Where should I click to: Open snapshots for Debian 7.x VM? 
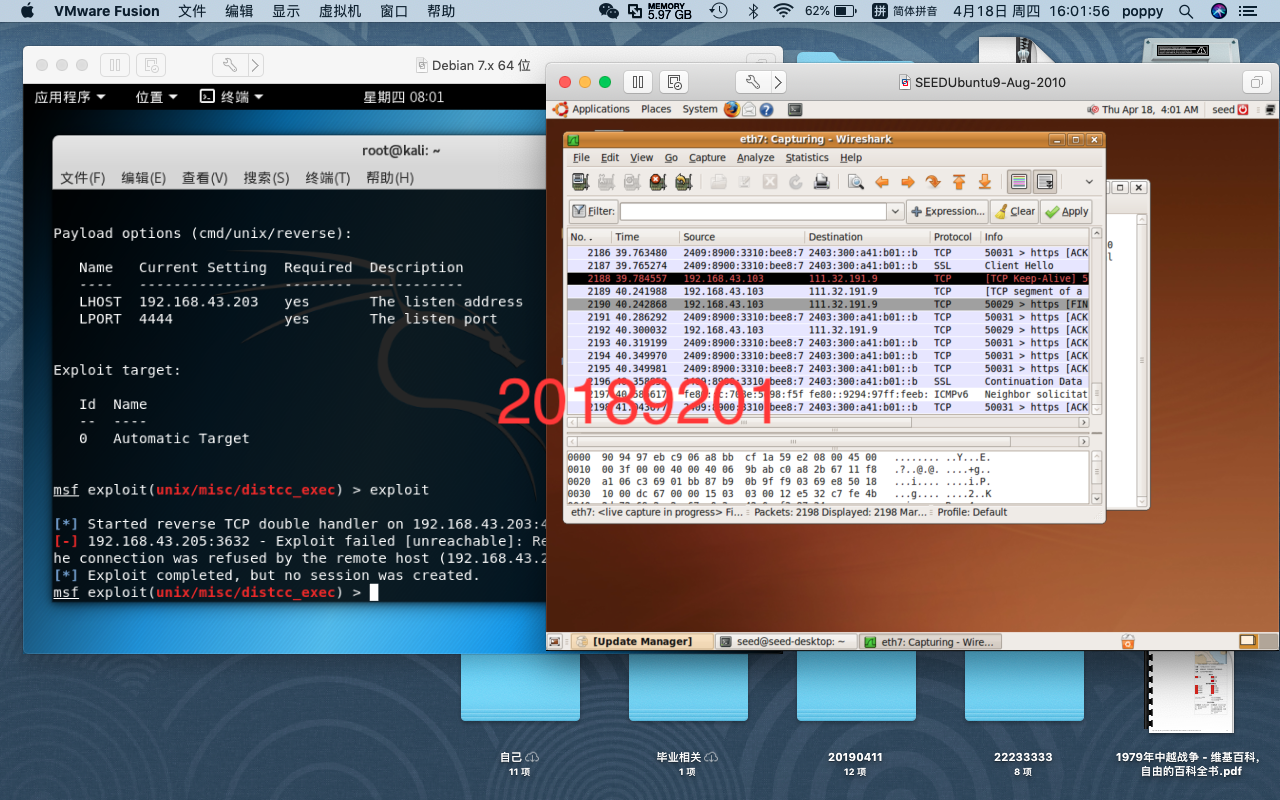(151, 65)
